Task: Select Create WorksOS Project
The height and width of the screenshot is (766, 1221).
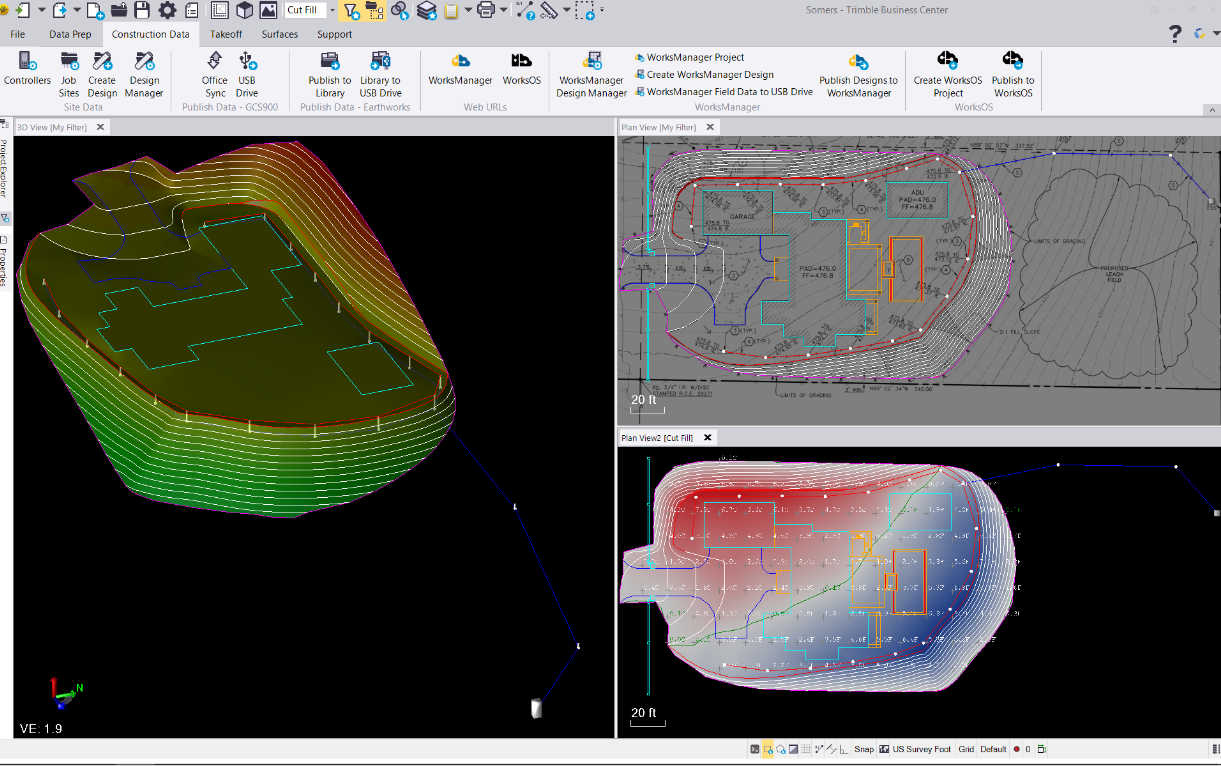Action: pyautogui.click(x=946, y=75)
